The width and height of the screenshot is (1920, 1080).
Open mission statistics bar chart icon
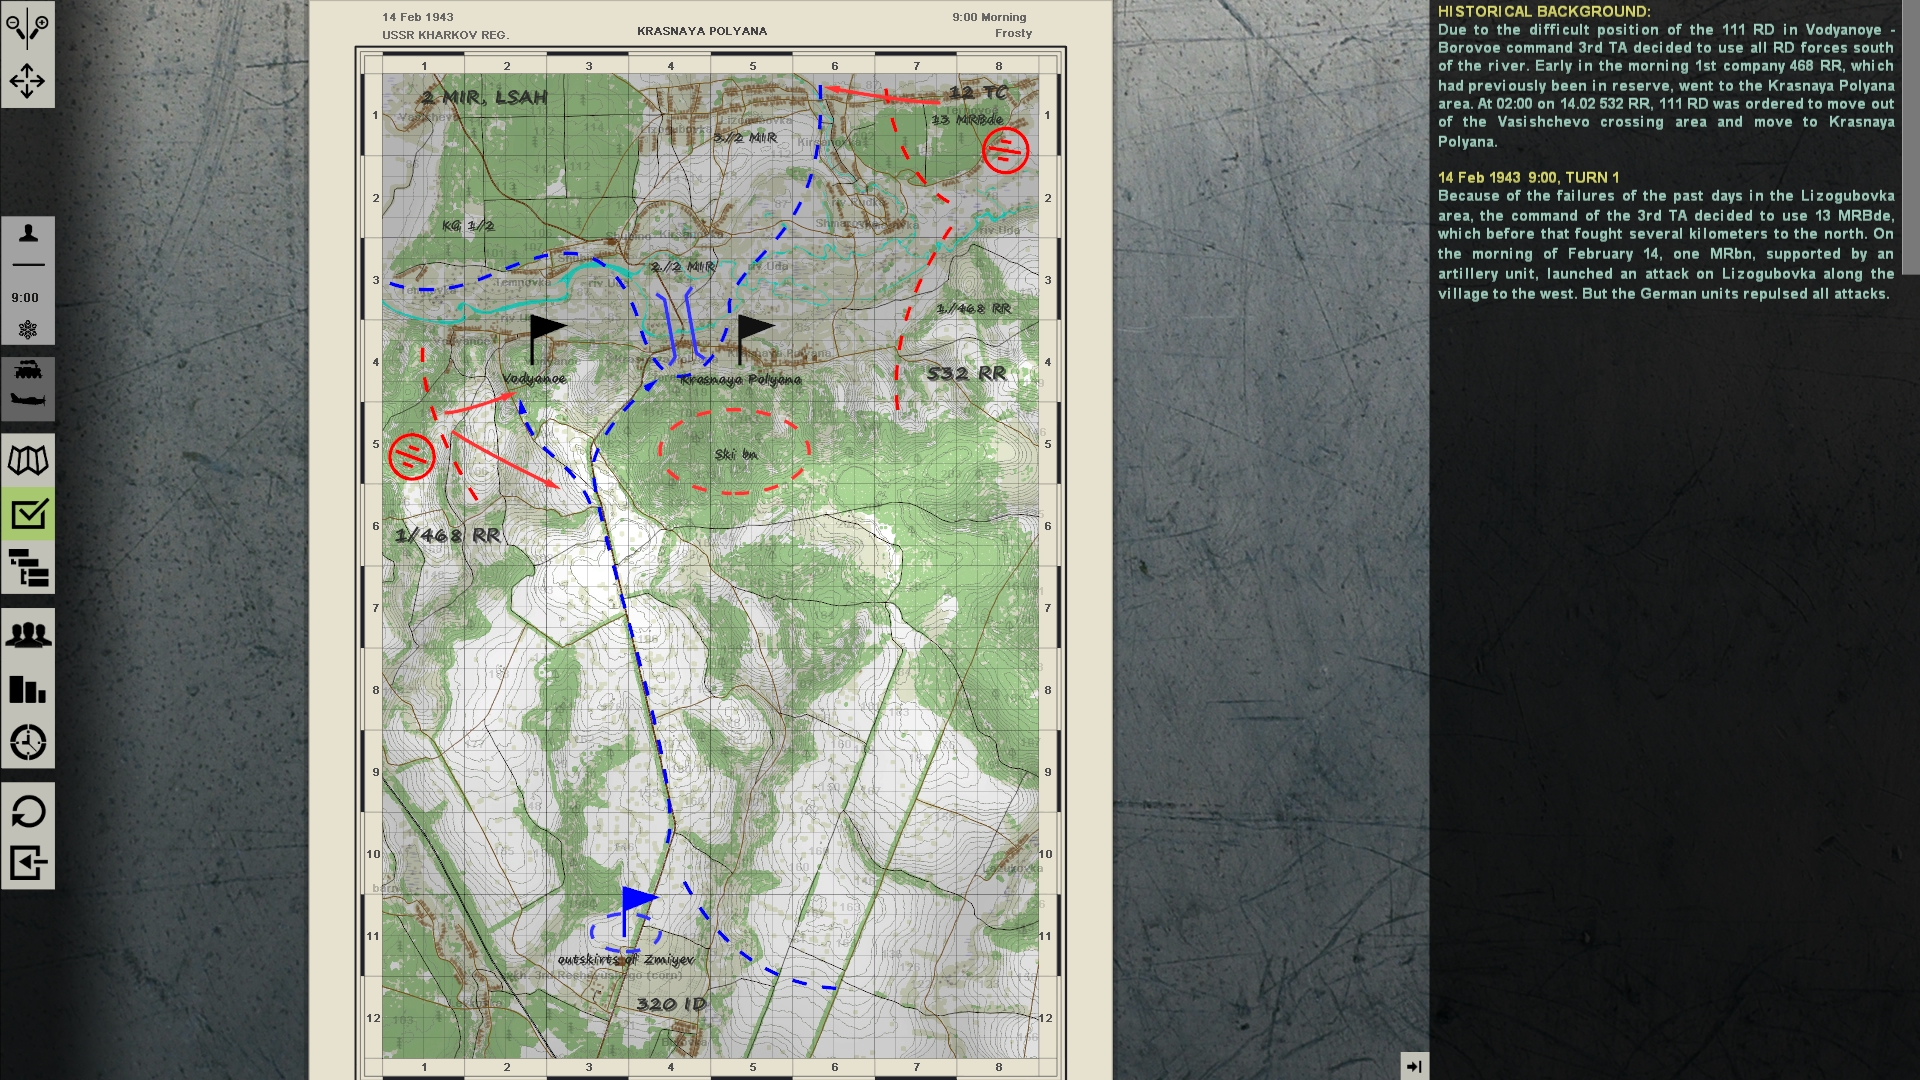27,690
